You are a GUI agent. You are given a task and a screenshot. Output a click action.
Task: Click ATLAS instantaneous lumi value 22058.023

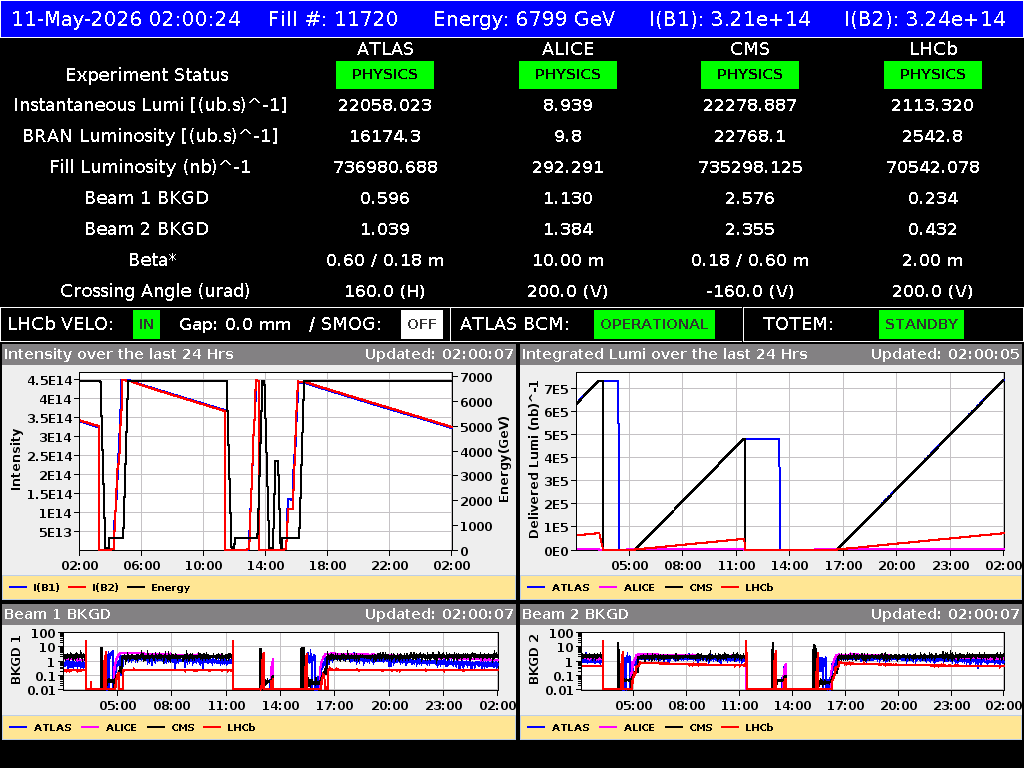[x=385, y=105]
